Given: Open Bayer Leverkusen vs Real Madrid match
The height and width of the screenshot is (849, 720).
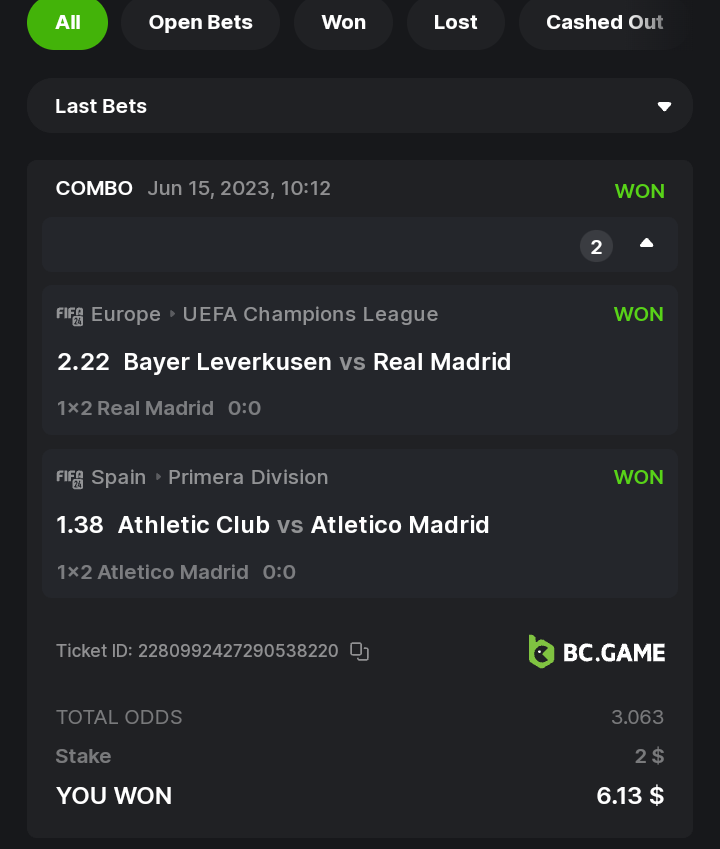Looking at the screenshot, I should (x=317, y=362).
